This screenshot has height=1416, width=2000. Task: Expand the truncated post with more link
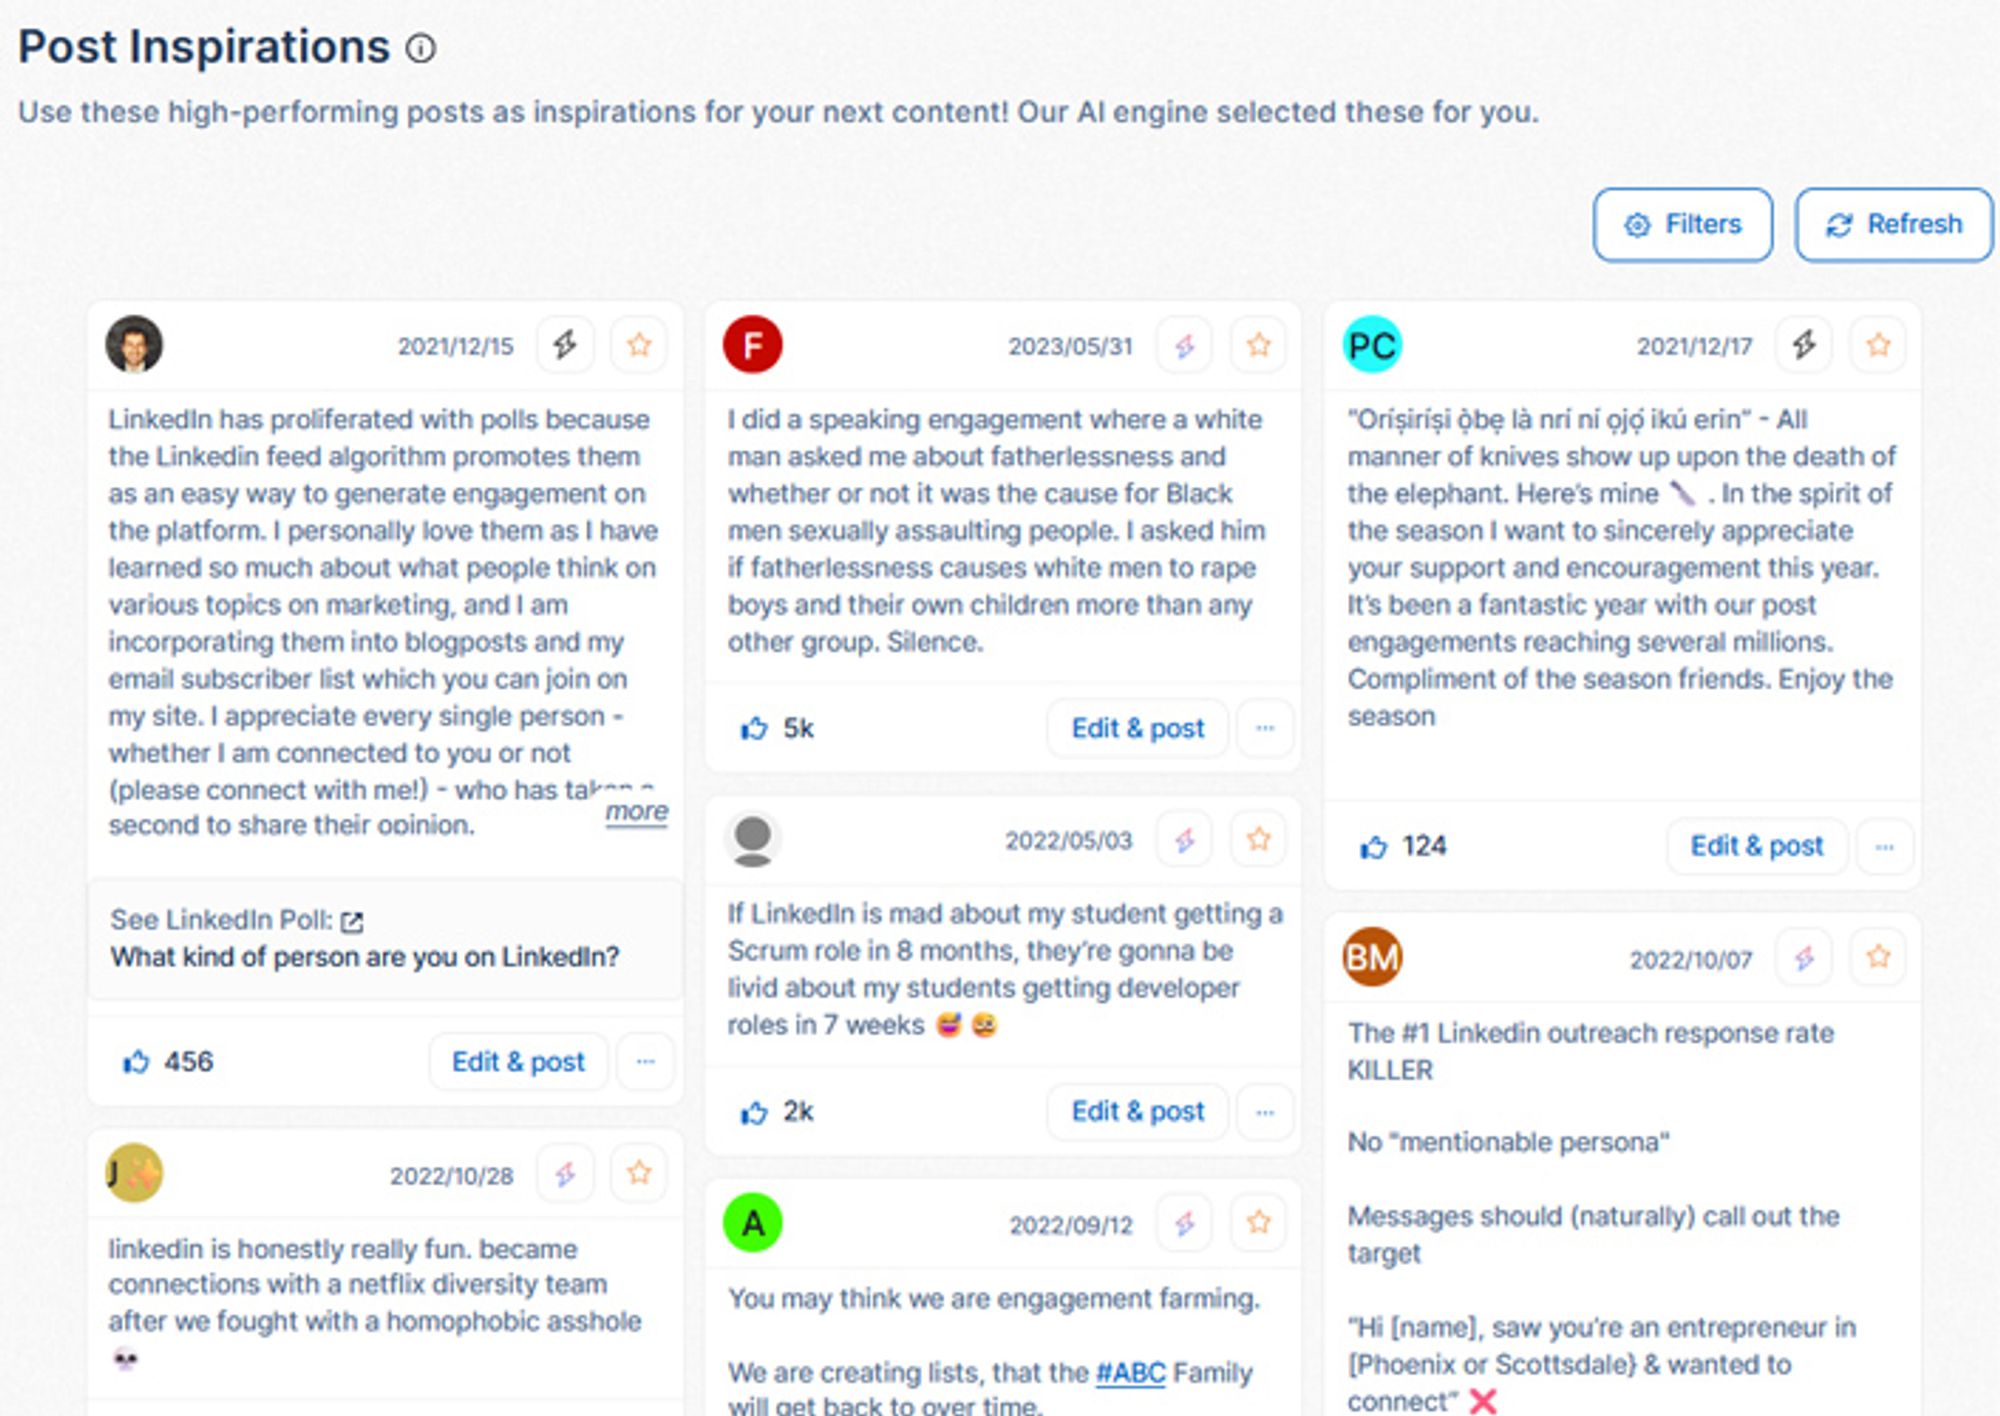(x=637, y=811)
